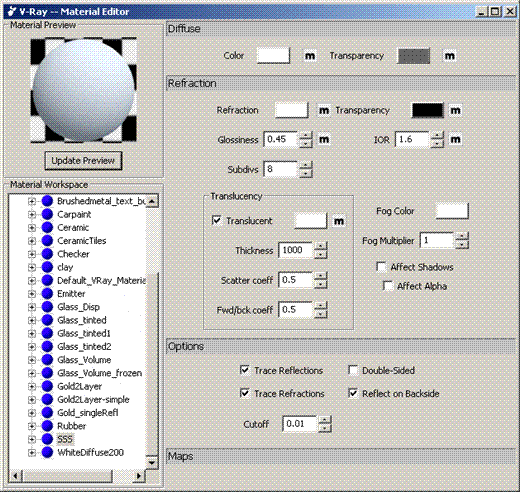Screen dimensions: 520x492
Task: Click the blue sphere icon next to Carpaint
Action: point(47,214)
